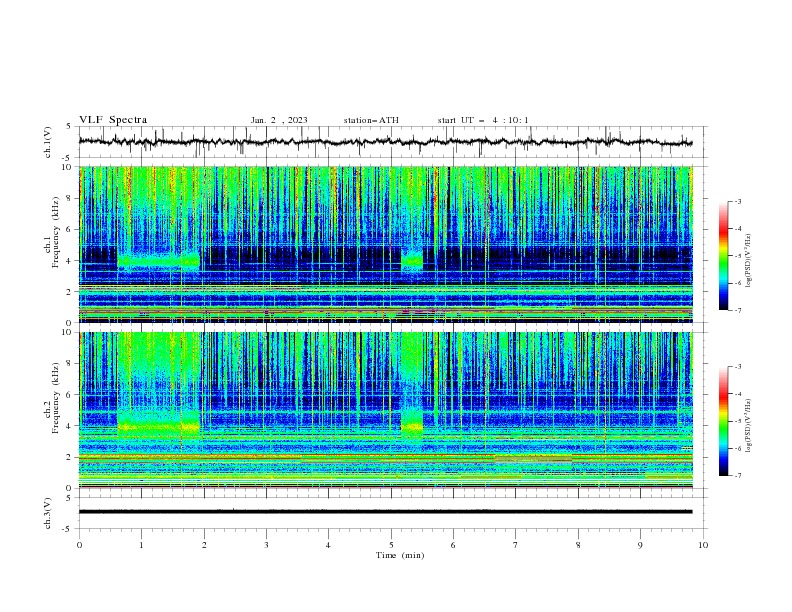The width and height of the screenshot is (792, 612).
Task: Click the ch.1 emission burst near minute 5.3
Action: [x=412, y=262]
